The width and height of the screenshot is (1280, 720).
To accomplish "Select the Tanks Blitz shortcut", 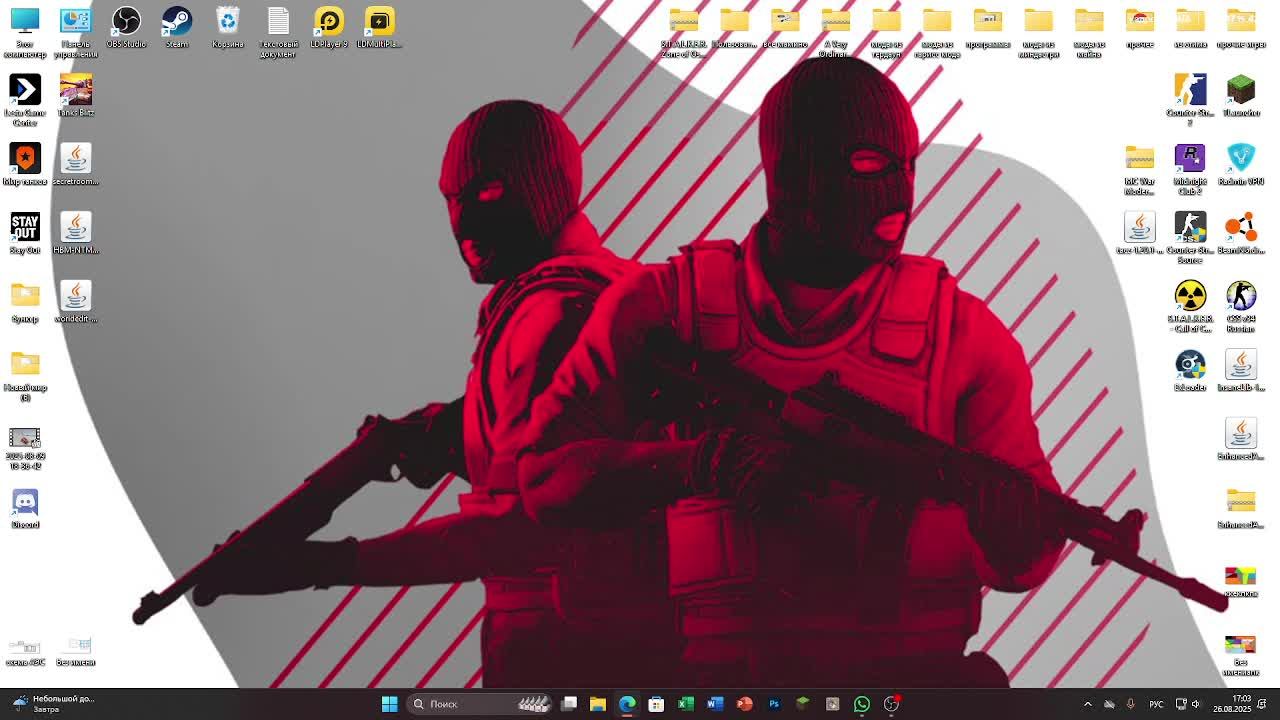I will tap(76, 96).
